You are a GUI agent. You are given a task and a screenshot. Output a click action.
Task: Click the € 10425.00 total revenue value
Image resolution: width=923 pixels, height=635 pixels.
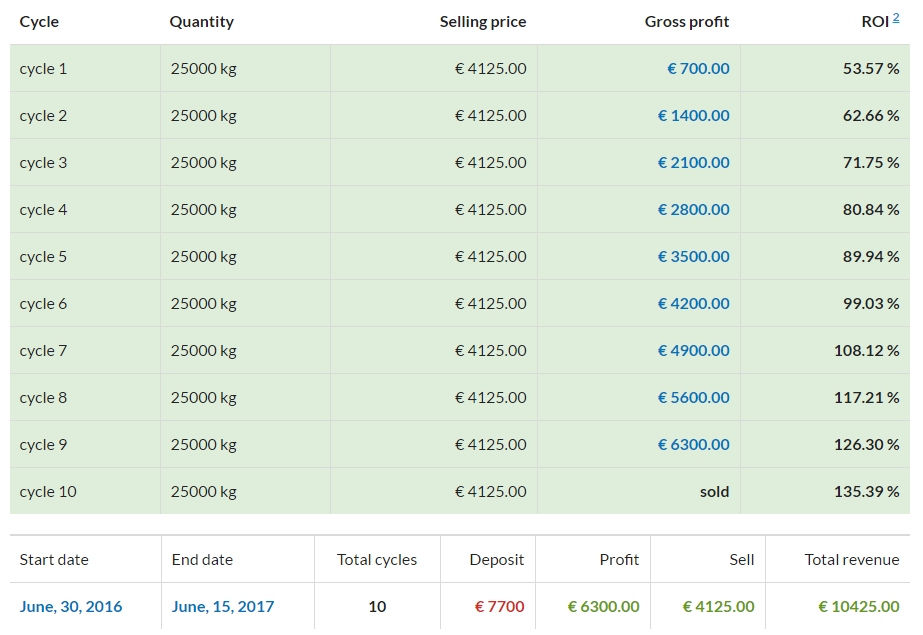pos(858,607)
